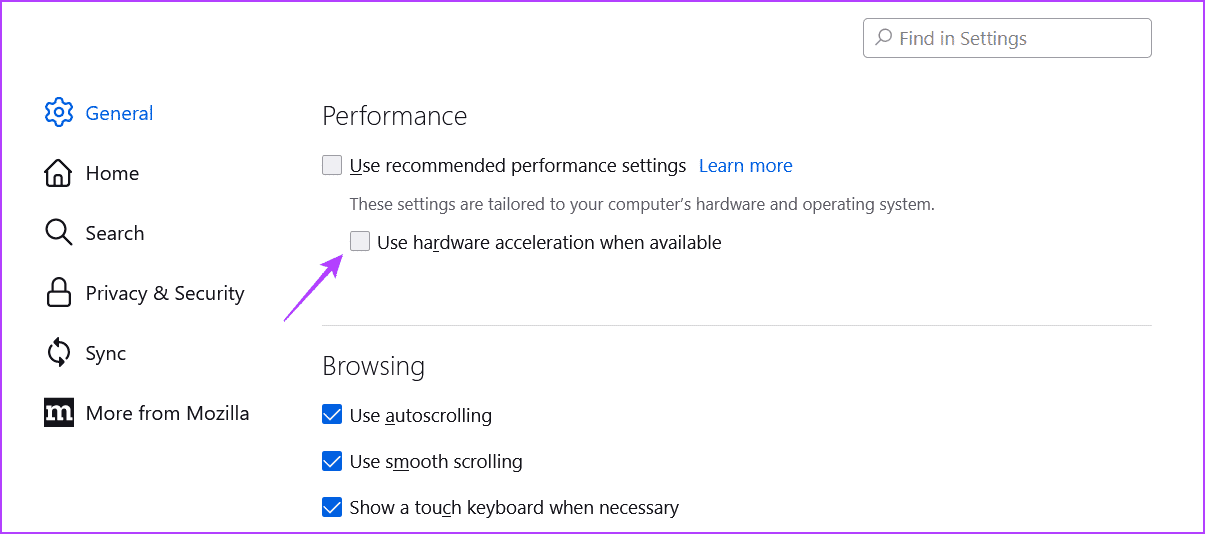Click the magnifier icon in Find in Settings
1205x534 pixels.
[883, 38]
